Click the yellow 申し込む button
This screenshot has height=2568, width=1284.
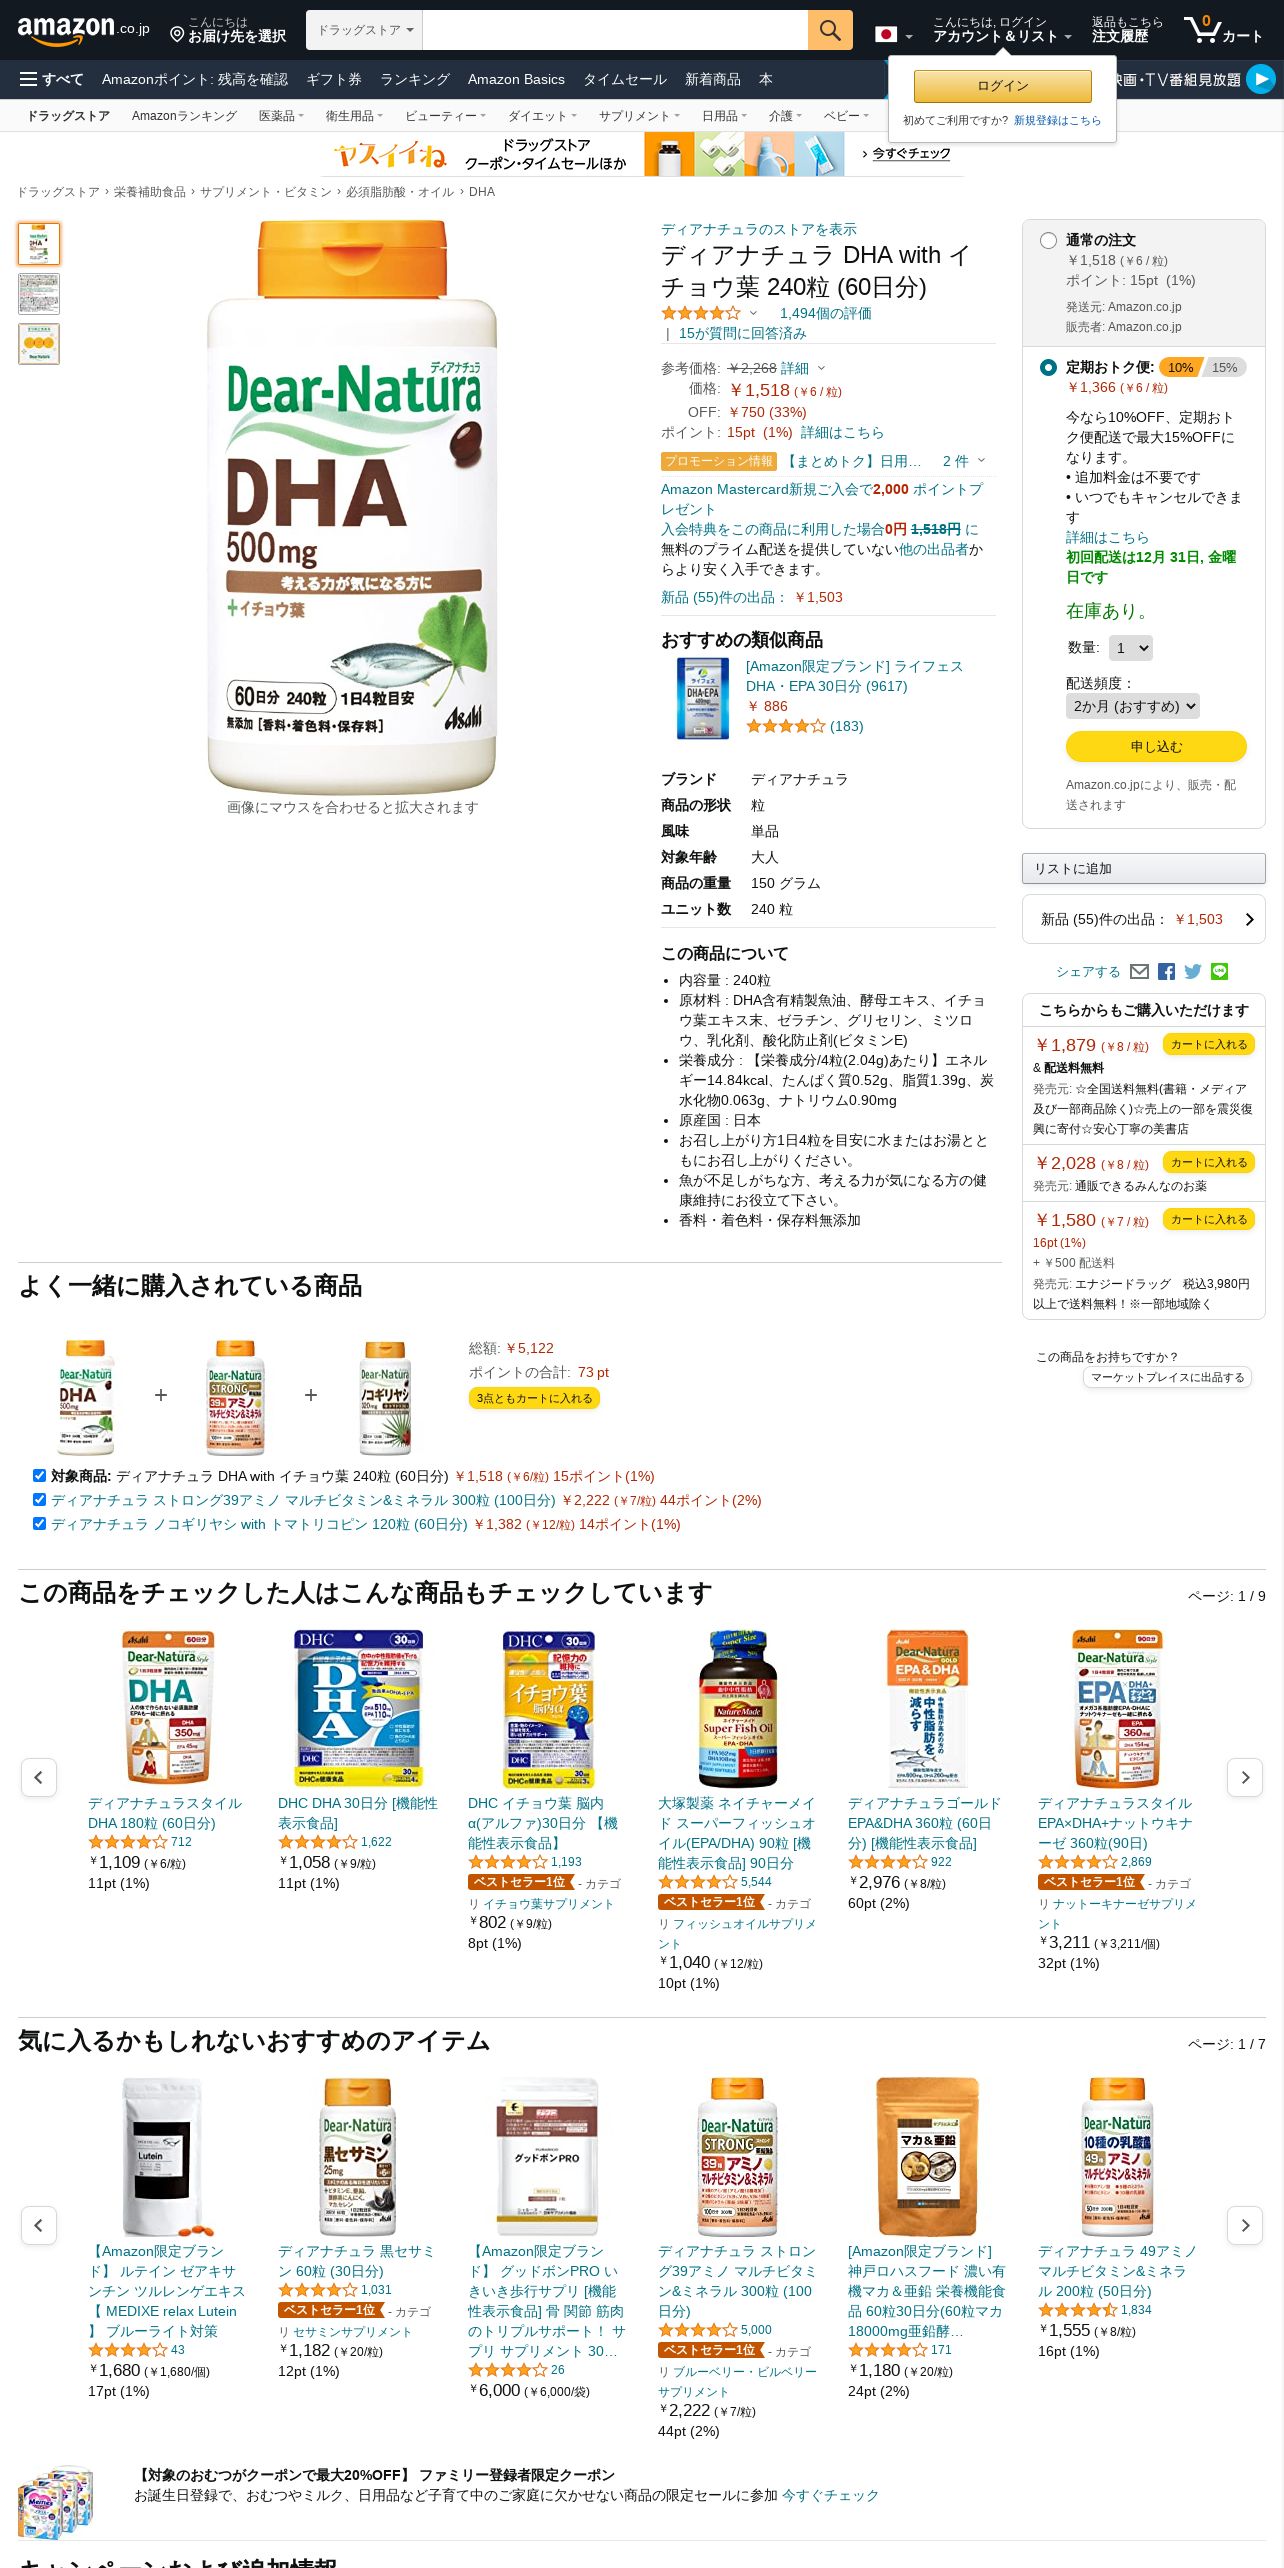pos(1156,746)
